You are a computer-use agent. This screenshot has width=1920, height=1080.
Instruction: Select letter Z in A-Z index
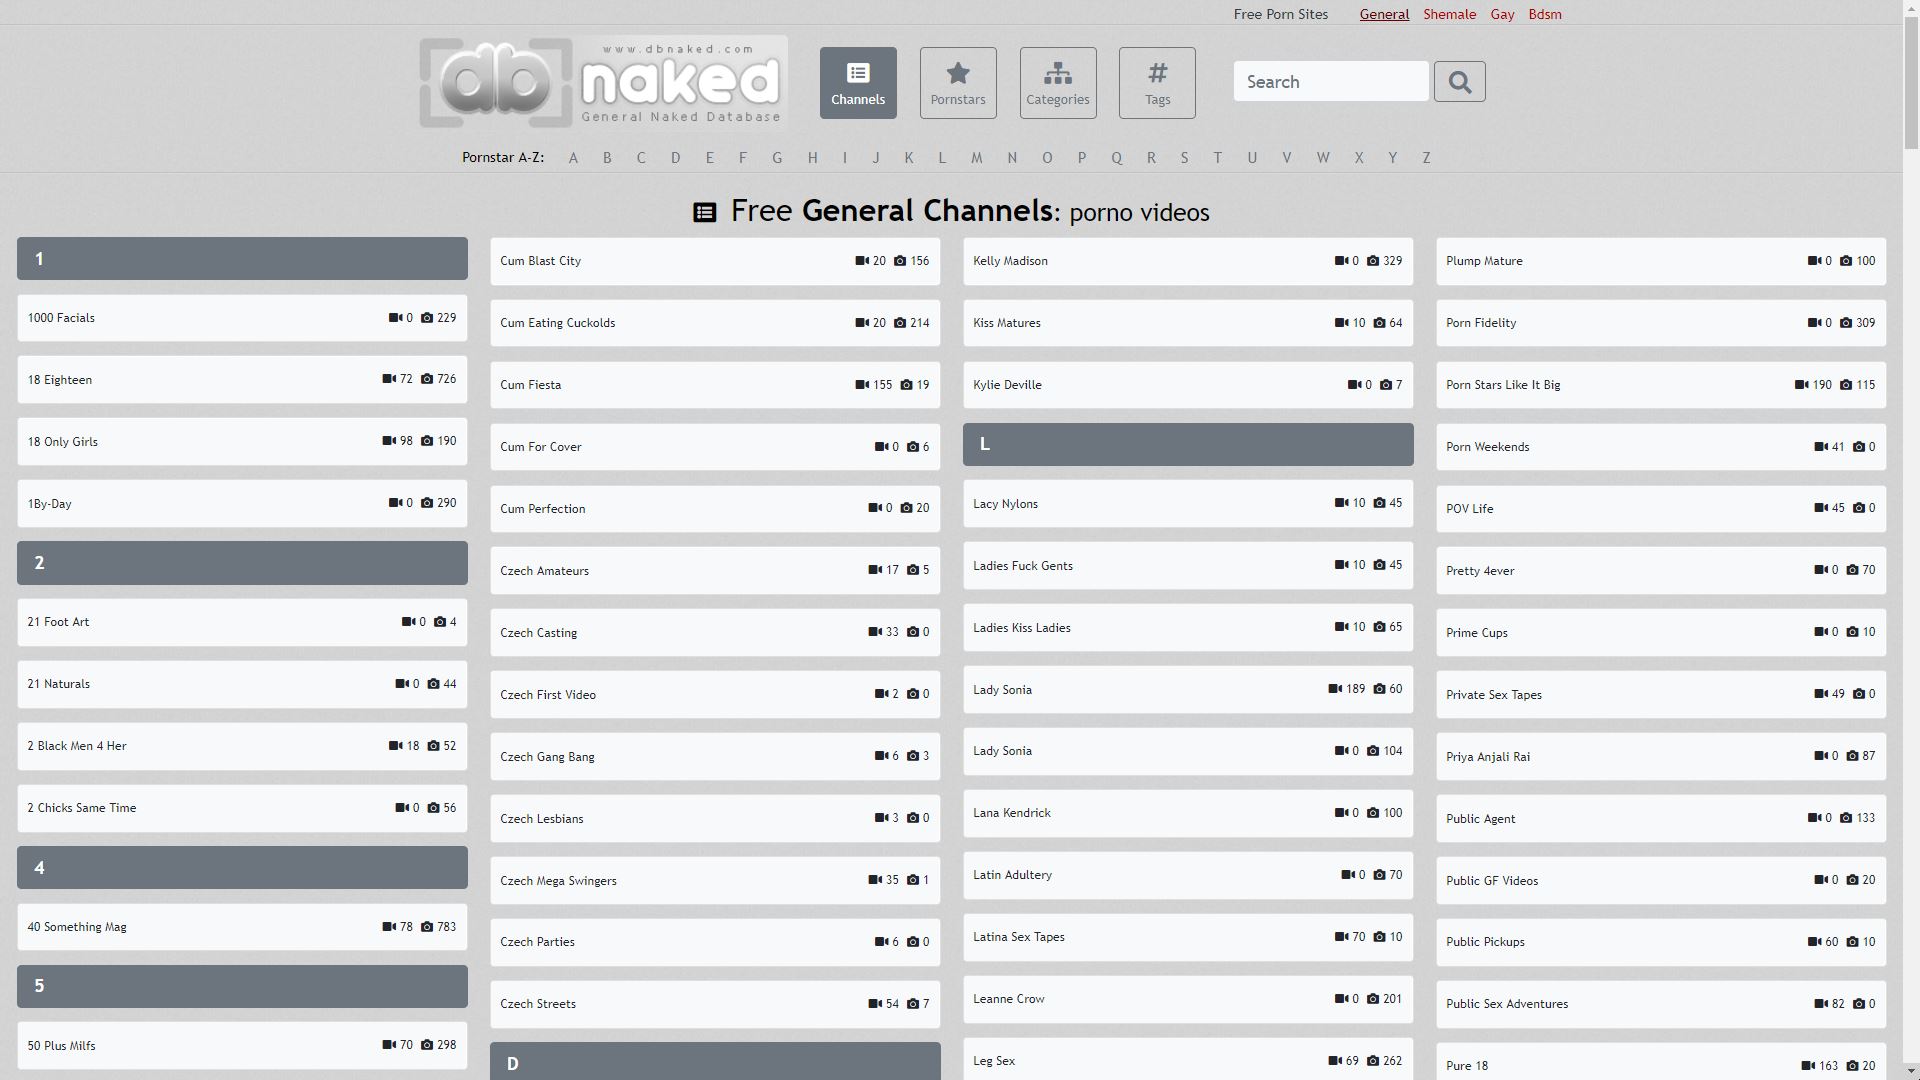(x=1426, y=158)
